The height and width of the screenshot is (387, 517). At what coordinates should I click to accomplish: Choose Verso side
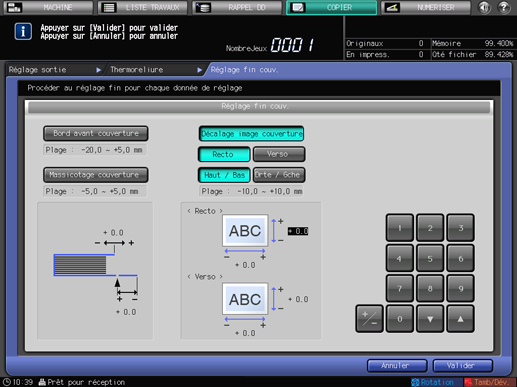pyautogui.click(x=279, y=154)
